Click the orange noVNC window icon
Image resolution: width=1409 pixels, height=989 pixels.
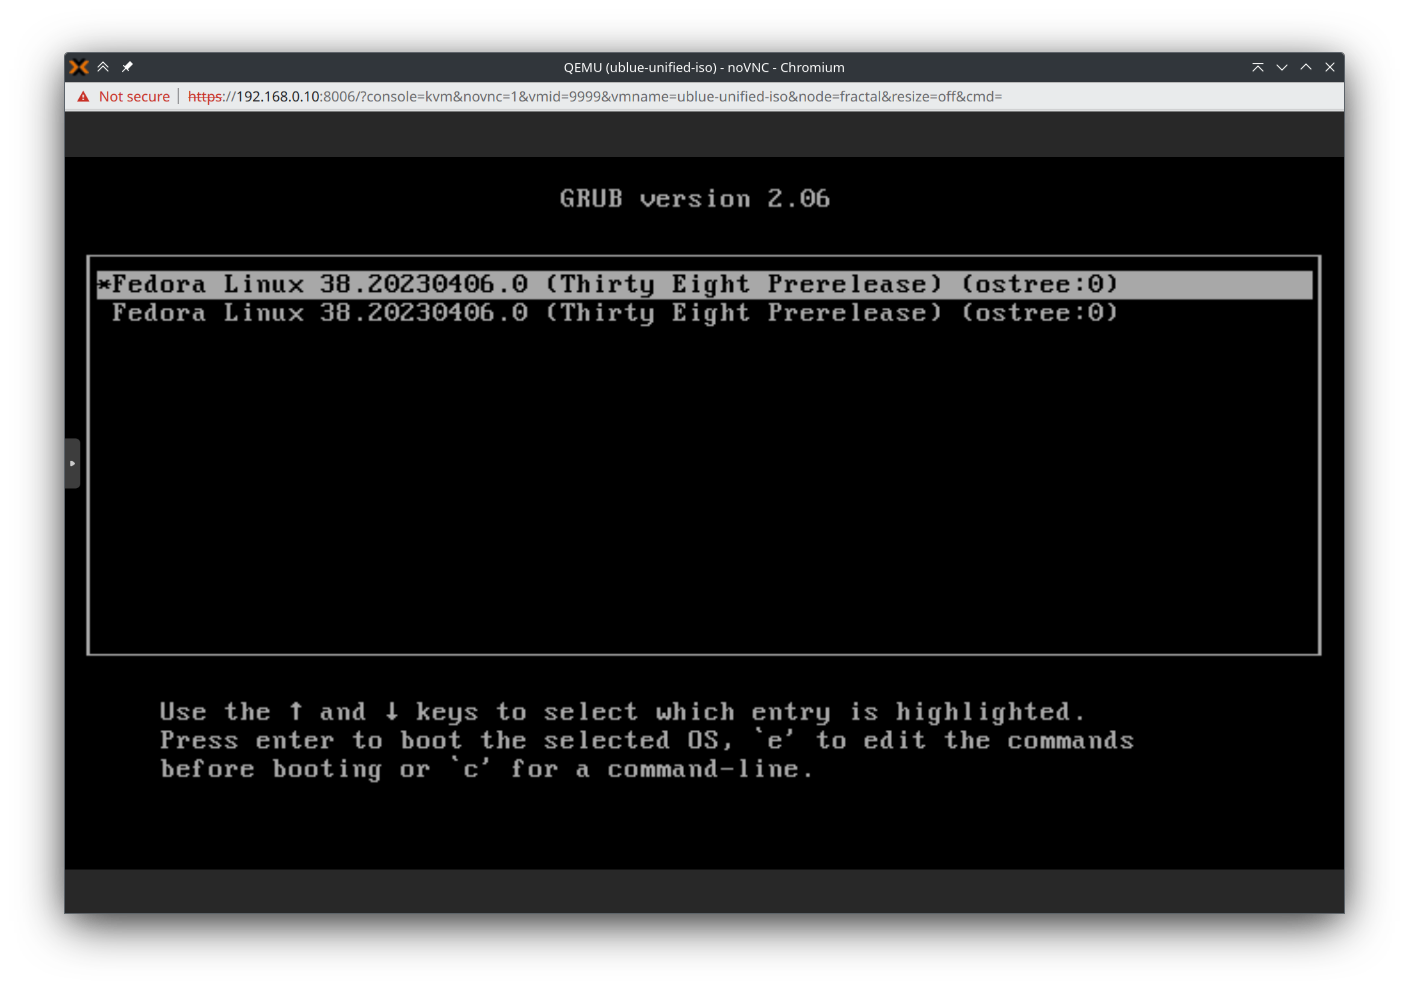tap(78, 67)
